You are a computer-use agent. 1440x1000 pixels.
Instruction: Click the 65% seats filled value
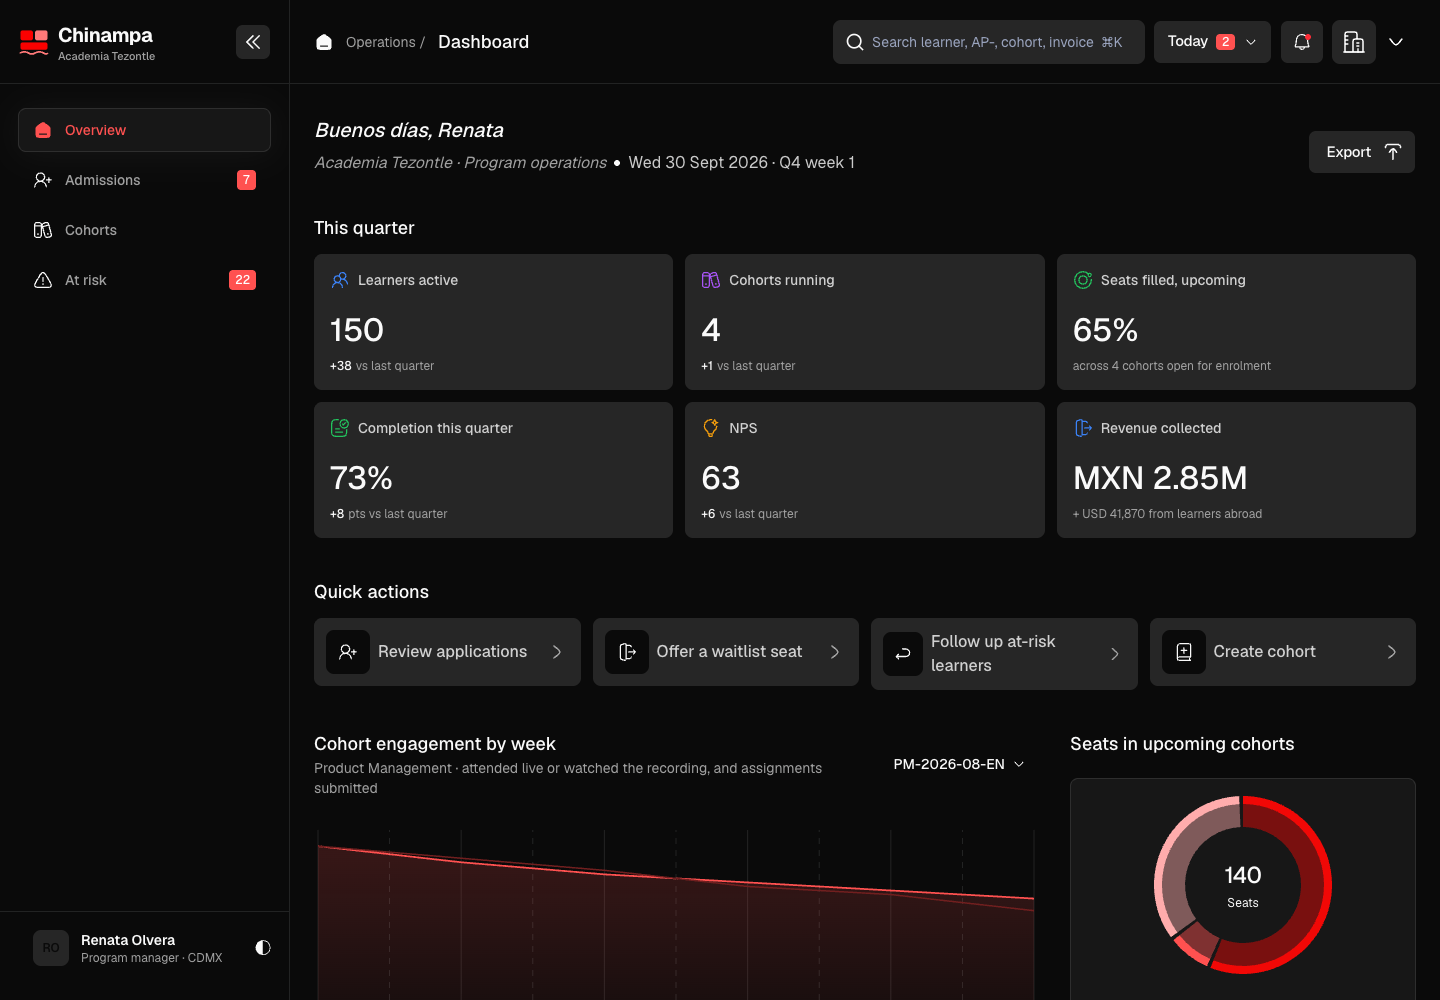pyautogui.click(x=1105, y=330)
